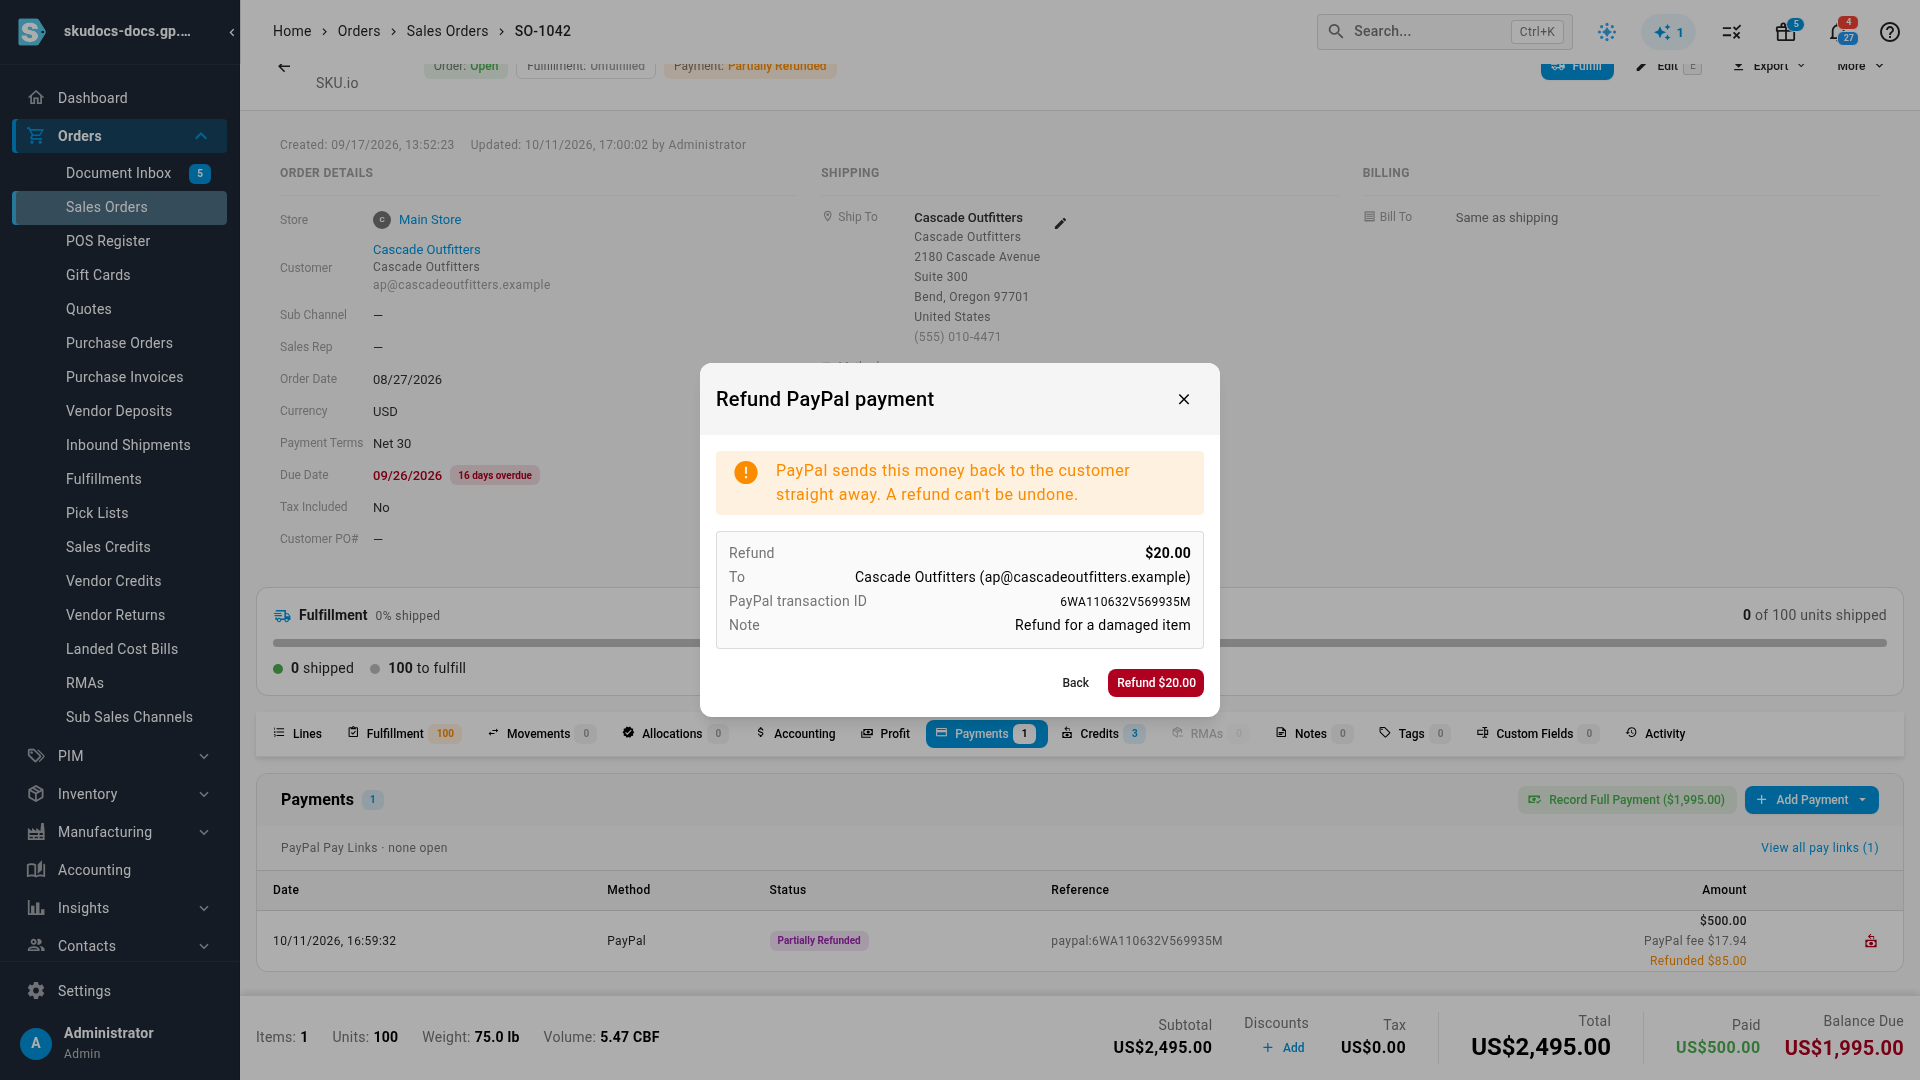
Task: Open the Dashboard home icon
Action: click(x=36, y=98)
